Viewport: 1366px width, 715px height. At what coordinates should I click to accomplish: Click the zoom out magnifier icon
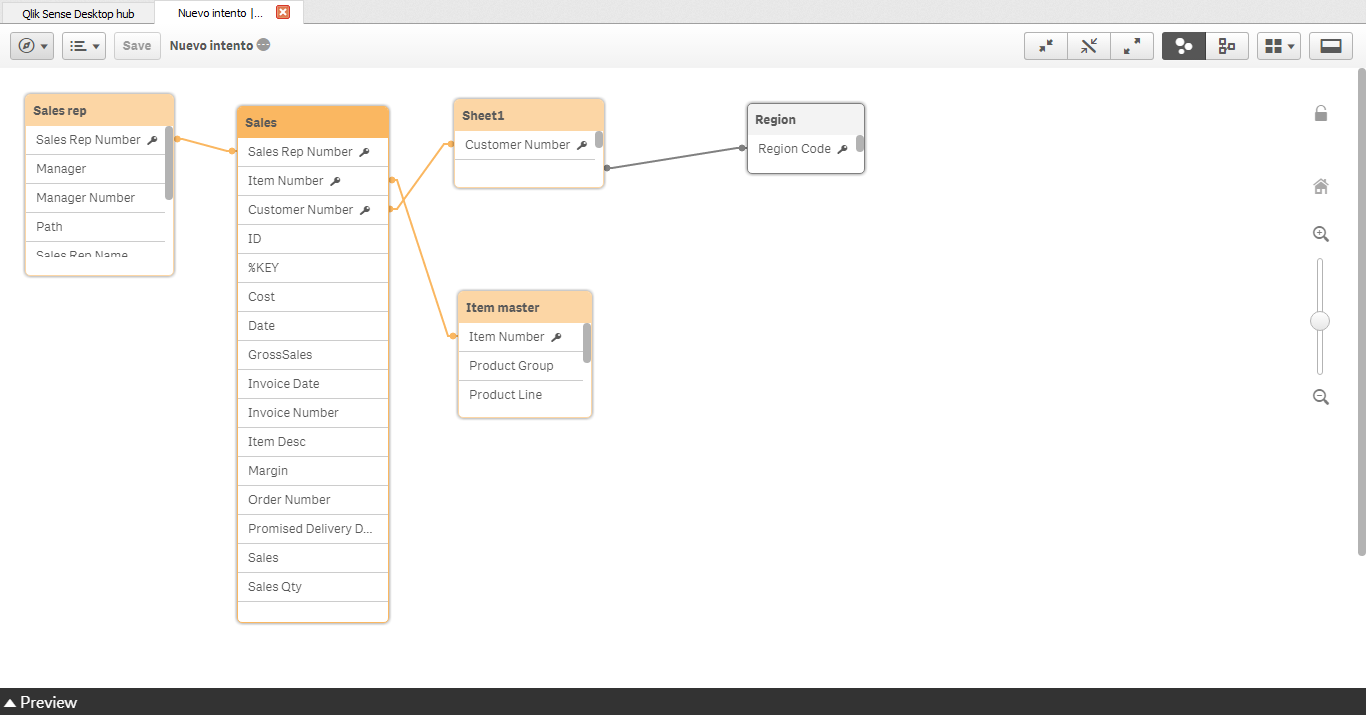[x=1321, y=397]
